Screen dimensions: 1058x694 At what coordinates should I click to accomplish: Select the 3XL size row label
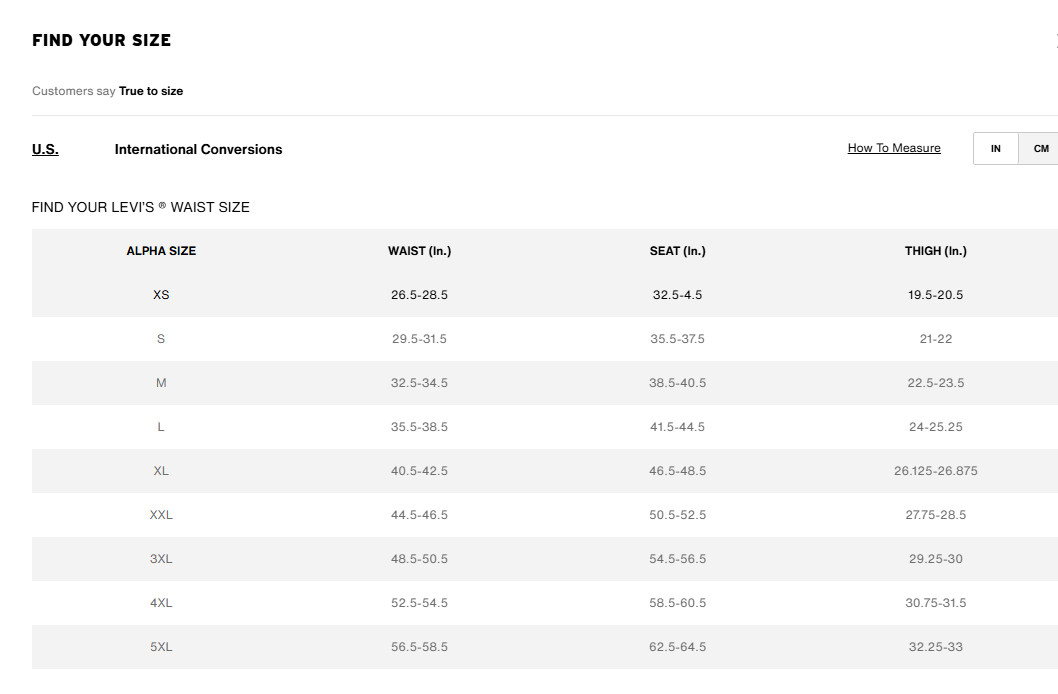(161, 559)
